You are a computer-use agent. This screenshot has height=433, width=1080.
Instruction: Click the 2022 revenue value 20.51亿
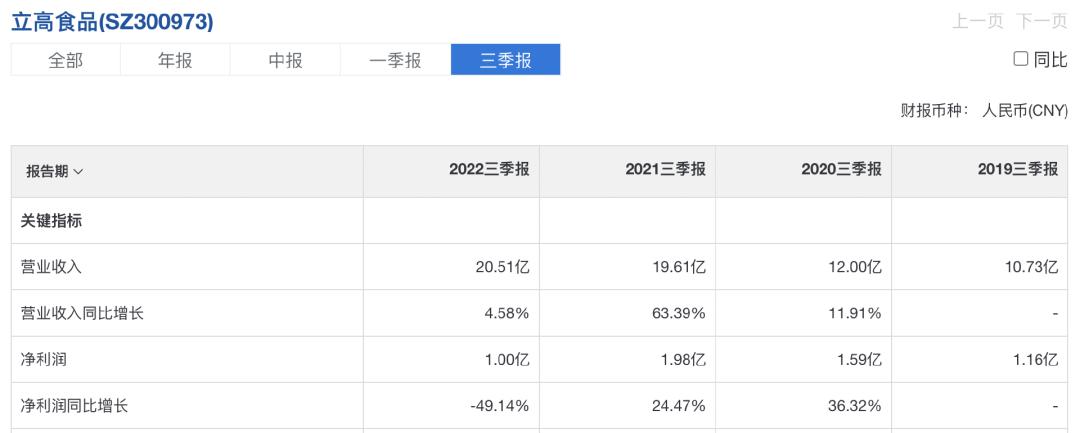502,267
